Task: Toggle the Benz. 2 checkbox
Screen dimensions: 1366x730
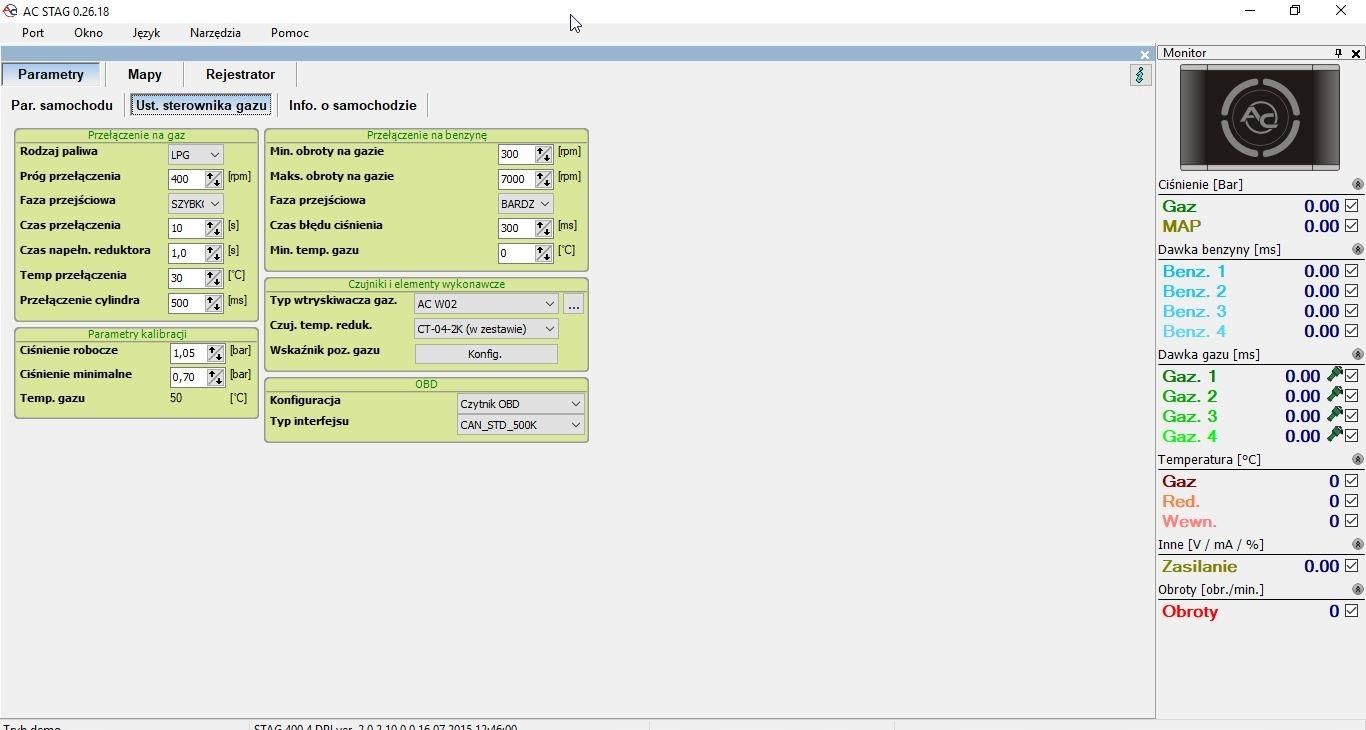Action: [x=1352, y=291]
